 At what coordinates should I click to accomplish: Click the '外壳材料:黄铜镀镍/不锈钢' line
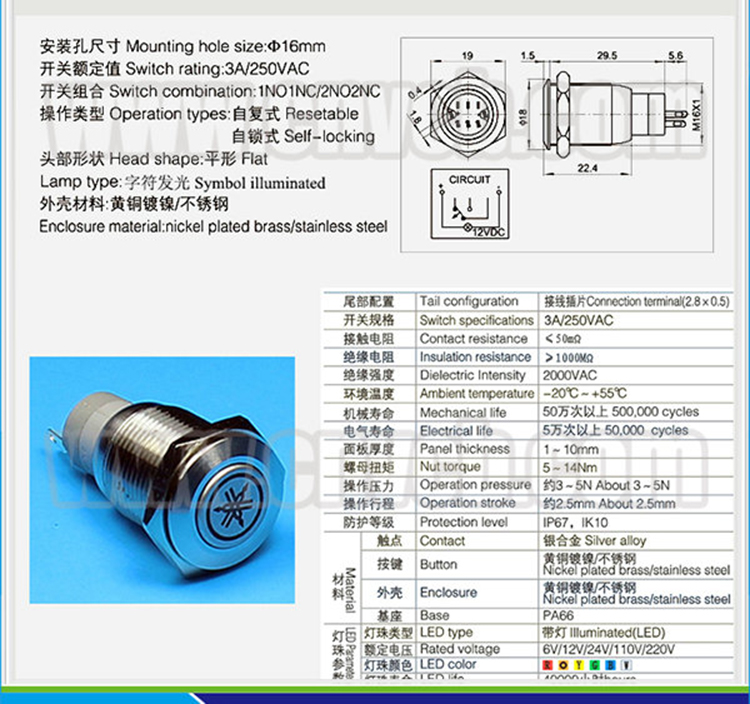[x=134, y=204]
